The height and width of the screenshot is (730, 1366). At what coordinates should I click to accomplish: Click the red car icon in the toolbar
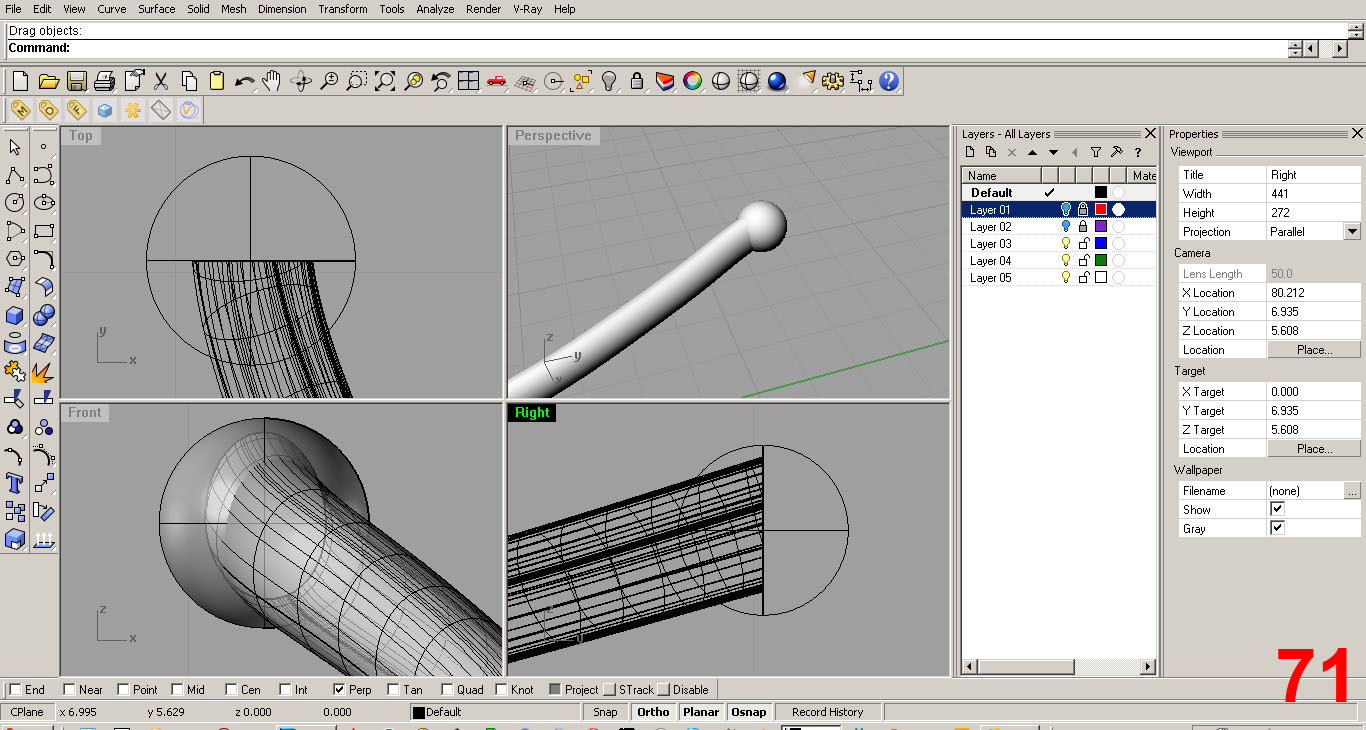coord(497,81)
